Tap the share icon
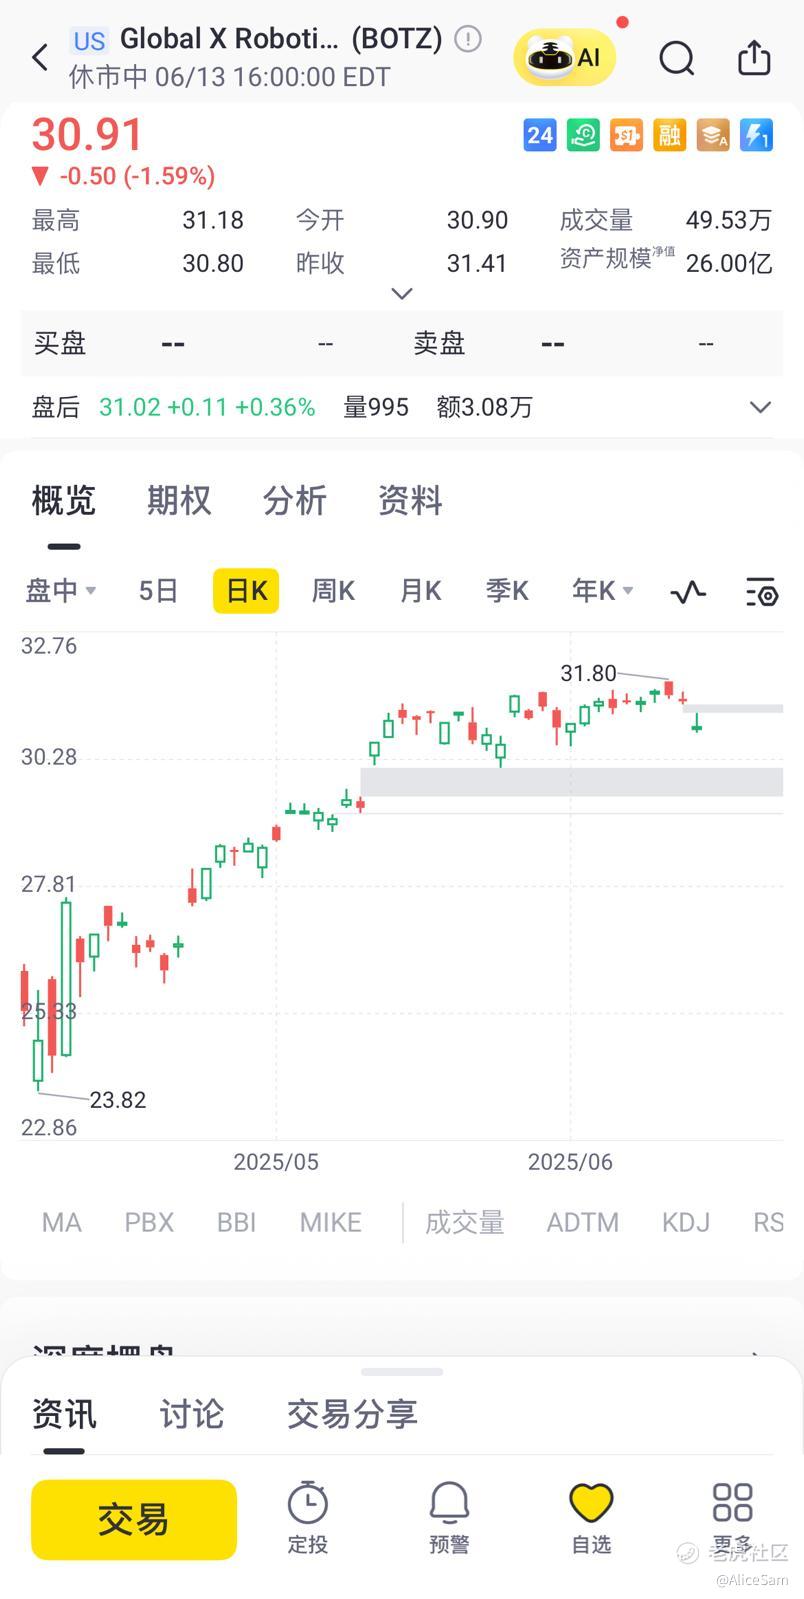804x1599 pixels. (754, 58)
